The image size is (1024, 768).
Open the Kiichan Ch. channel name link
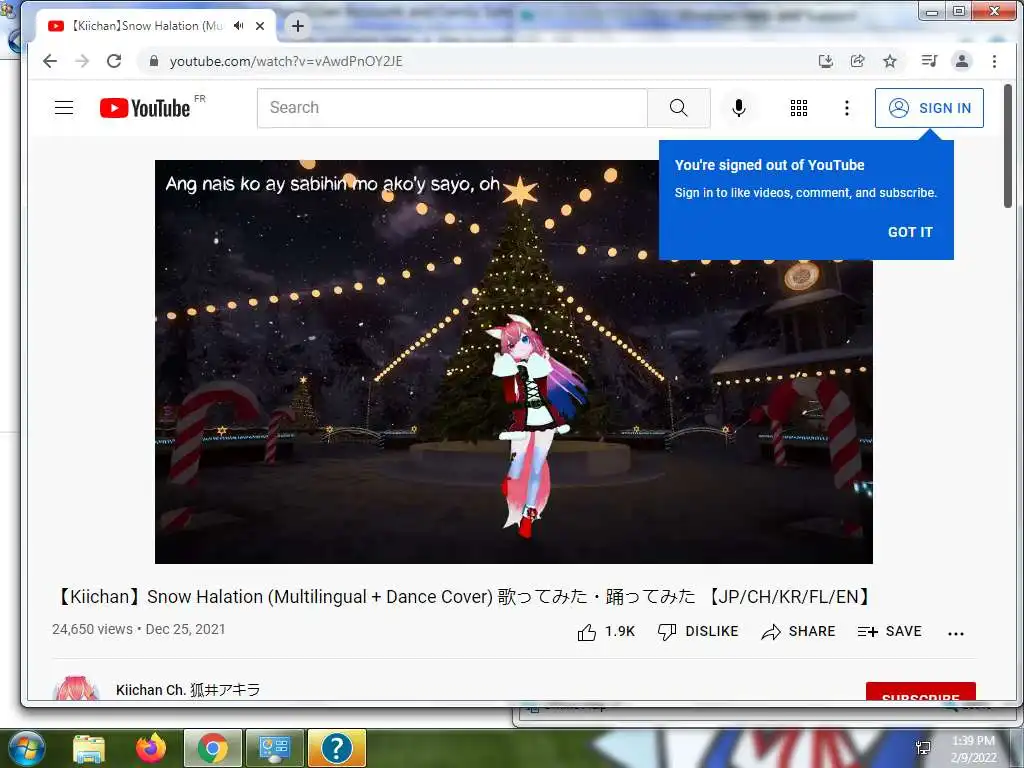188,690
